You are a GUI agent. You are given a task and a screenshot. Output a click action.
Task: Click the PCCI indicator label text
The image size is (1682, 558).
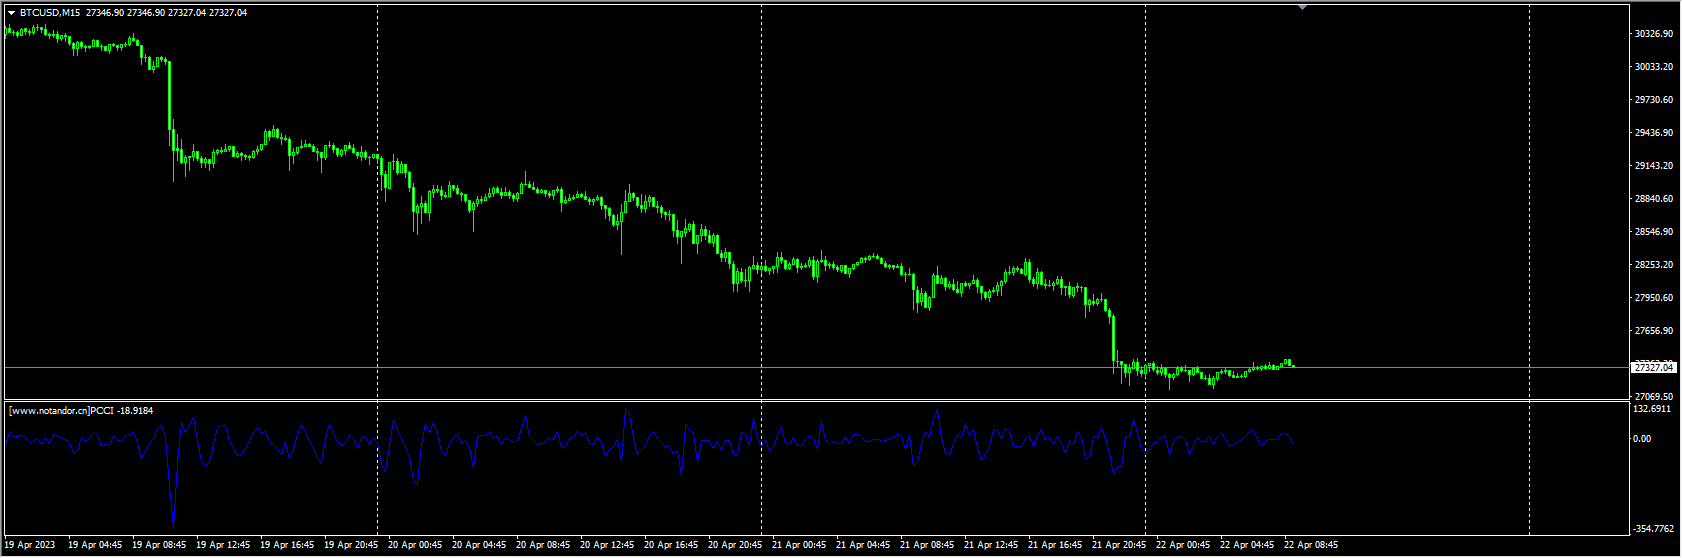[x=80, y=410]
